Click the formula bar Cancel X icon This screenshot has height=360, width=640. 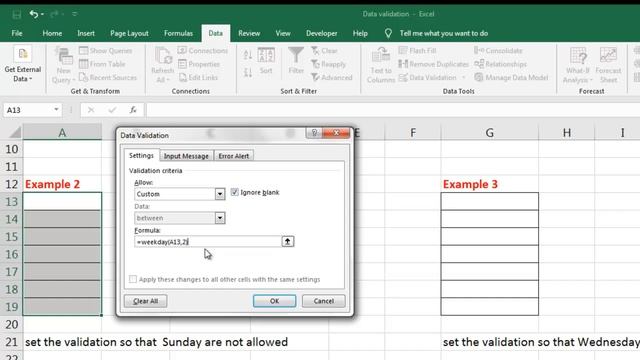click(x=91, y=110)
